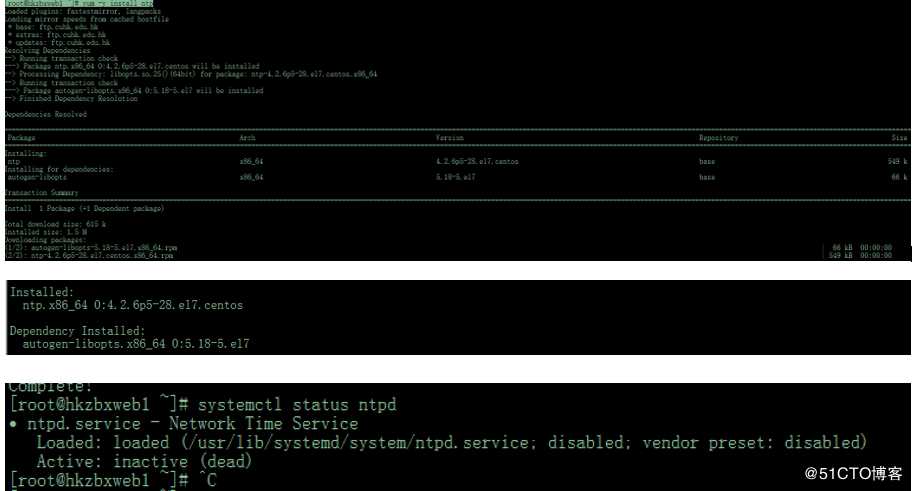Click the 'Install 1 Package (+1 Dependent package)' line
The image size is (913, 491).
pos(85,209)
